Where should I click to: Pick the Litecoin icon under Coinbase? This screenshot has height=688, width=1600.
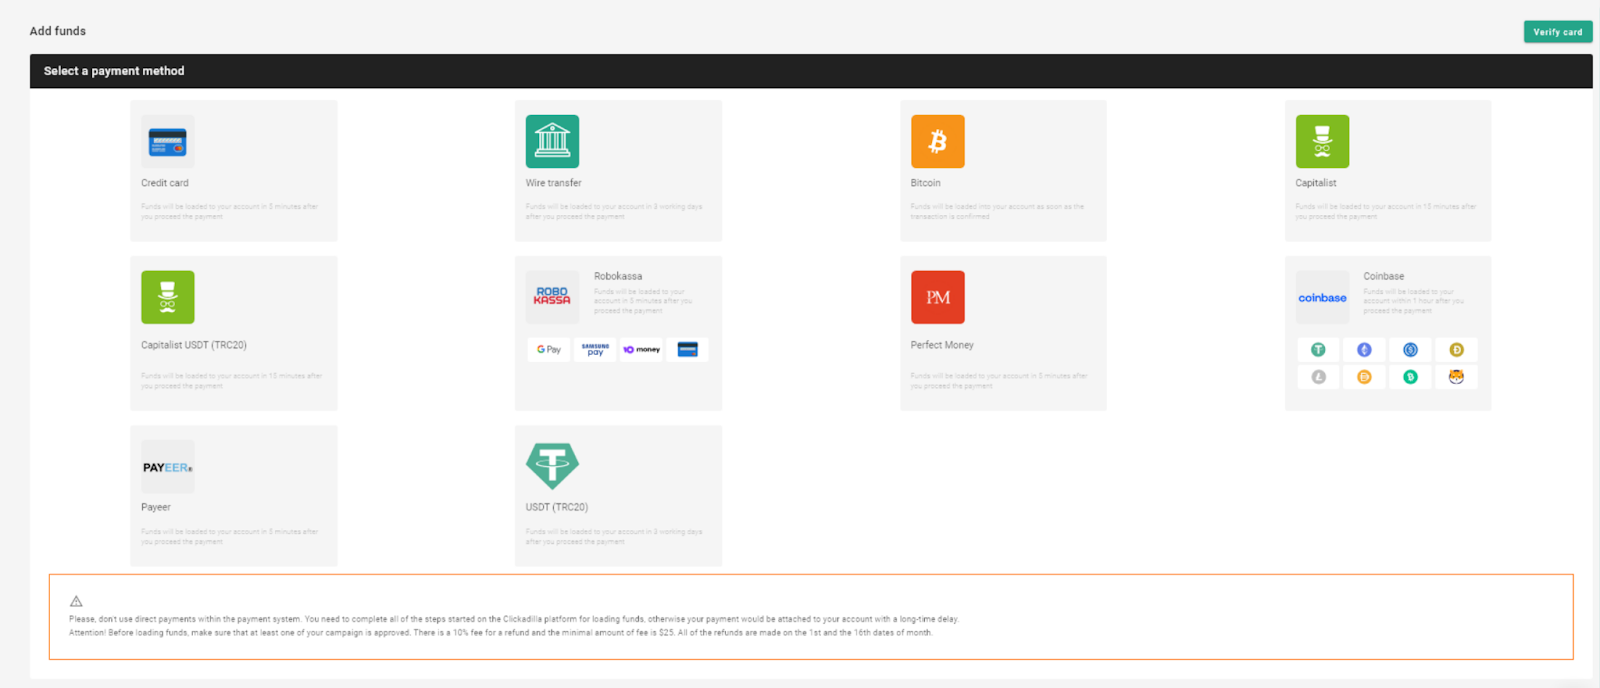(1318, 377)
